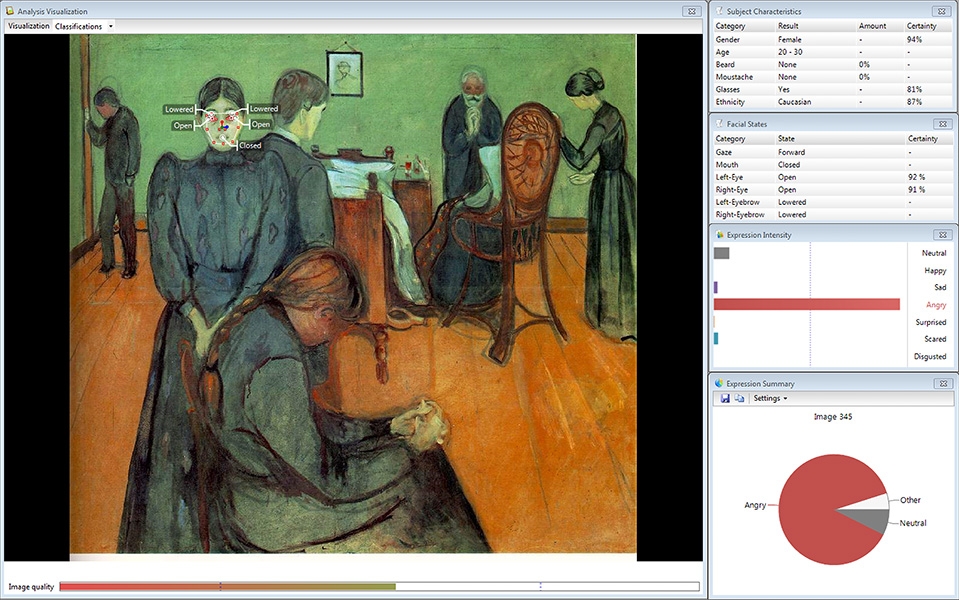This screenshot has height=600, width=959.
Task: Click the Image quality bar
Action: point(379,587)
